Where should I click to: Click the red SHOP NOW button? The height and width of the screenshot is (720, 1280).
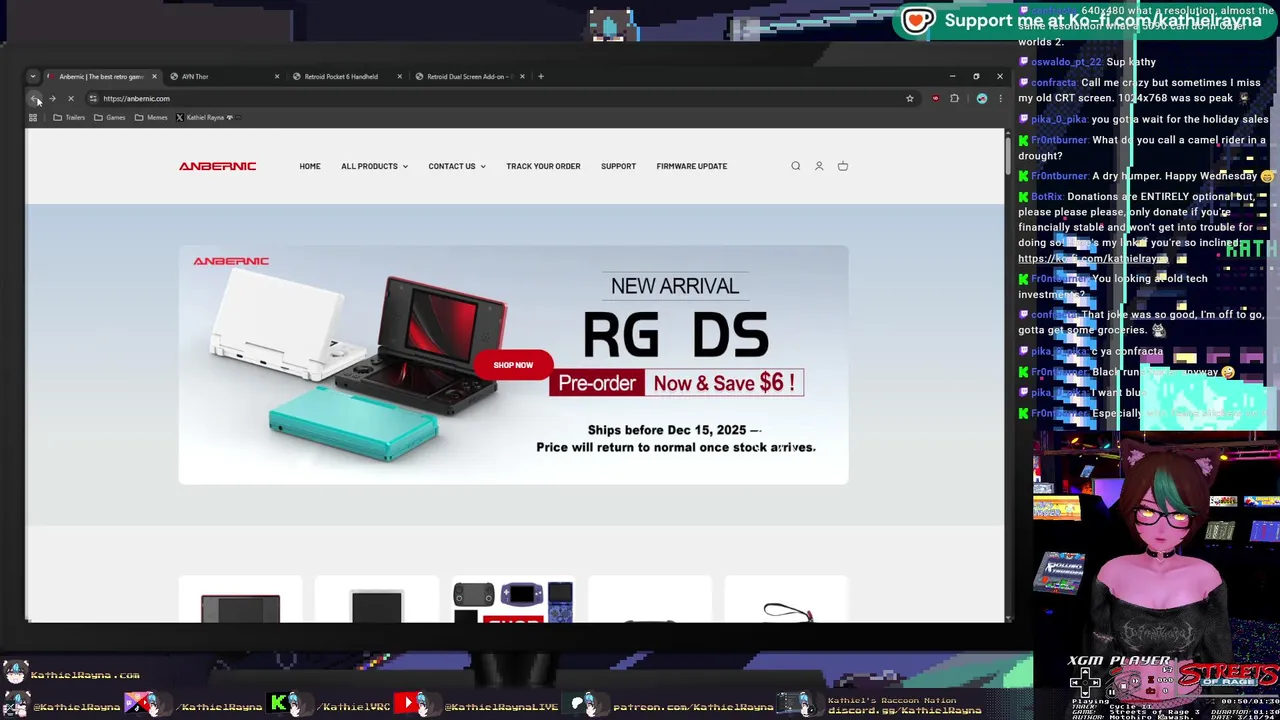513,365
